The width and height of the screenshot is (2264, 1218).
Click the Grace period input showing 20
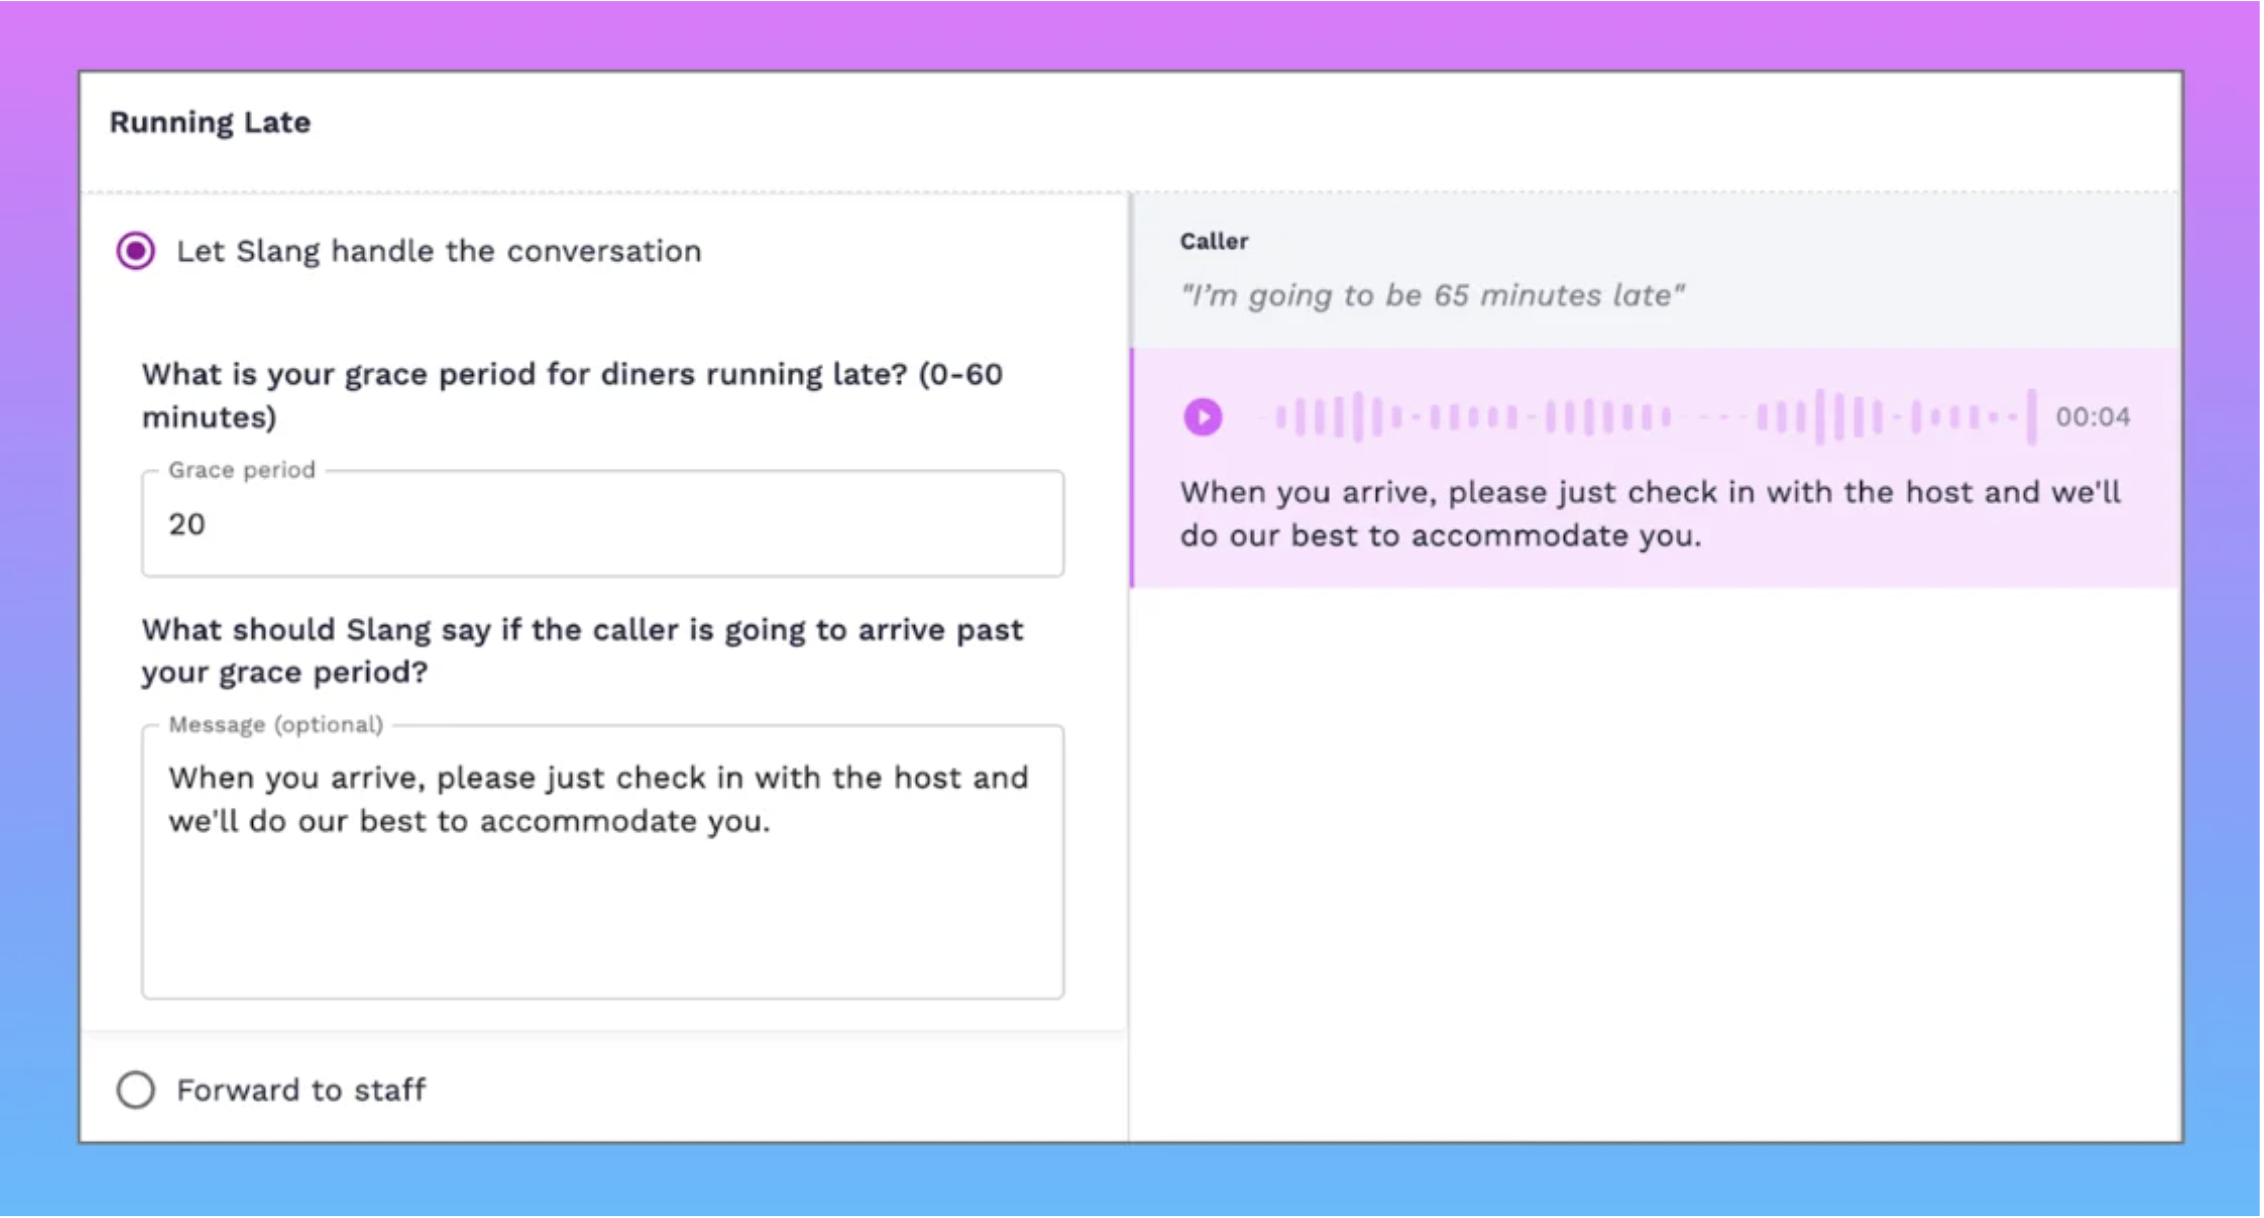(x=602, y=525)
